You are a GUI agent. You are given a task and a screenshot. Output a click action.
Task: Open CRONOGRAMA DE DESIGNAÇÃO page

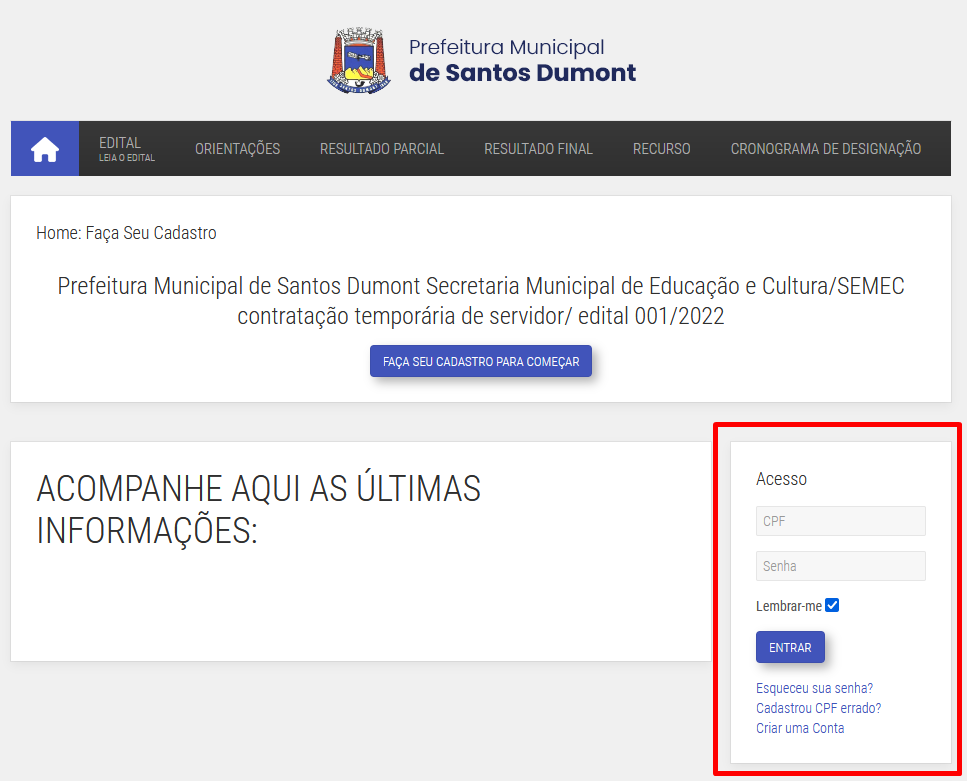pos(826,149)
